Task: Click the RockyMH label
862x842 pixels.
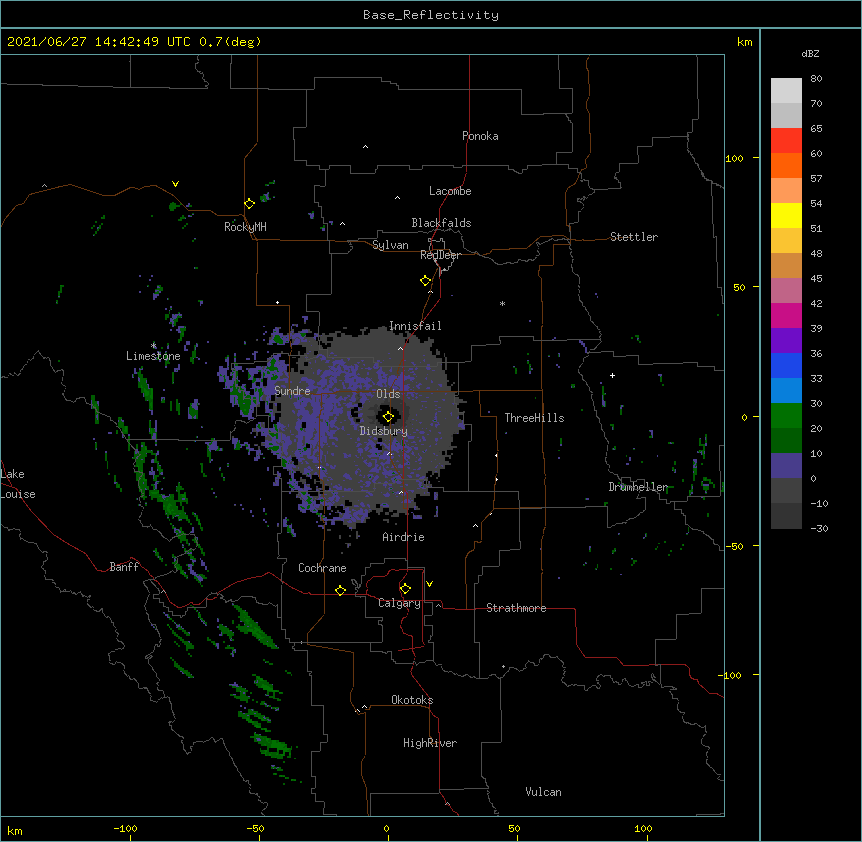Action: click(245, 227)
